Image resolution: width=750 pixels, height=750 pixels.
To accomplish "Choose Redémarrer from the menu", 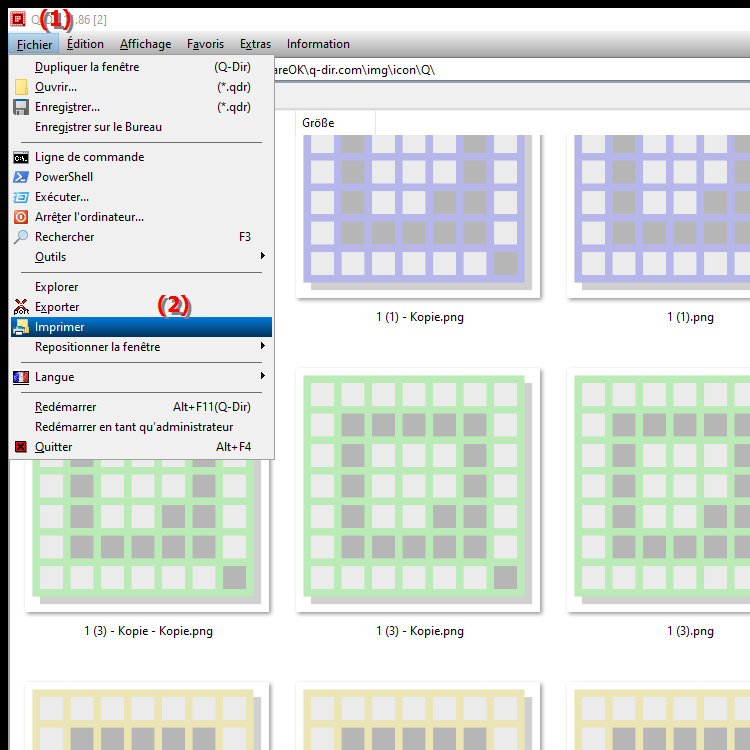I will click(x=141, y=407).
